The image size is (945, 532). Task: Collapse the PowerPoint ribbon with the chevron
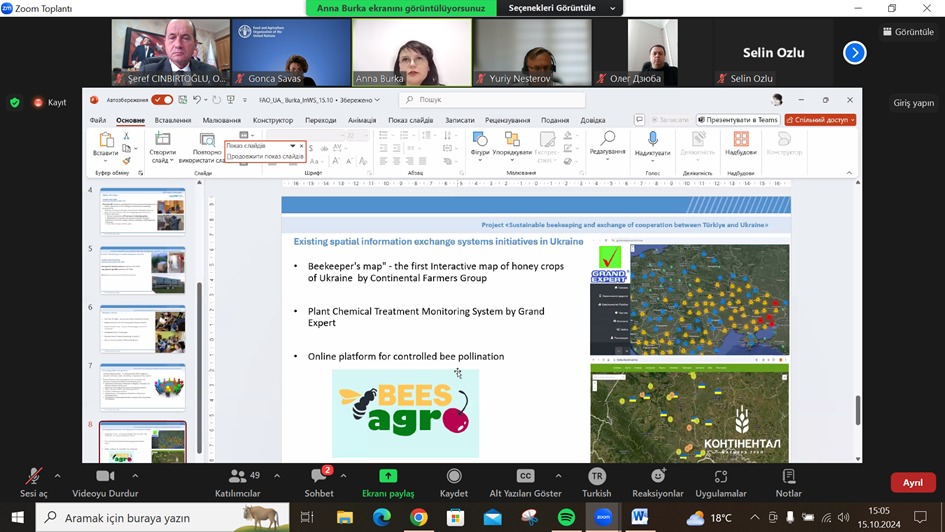pyautogui.click(x=849, y=173)
